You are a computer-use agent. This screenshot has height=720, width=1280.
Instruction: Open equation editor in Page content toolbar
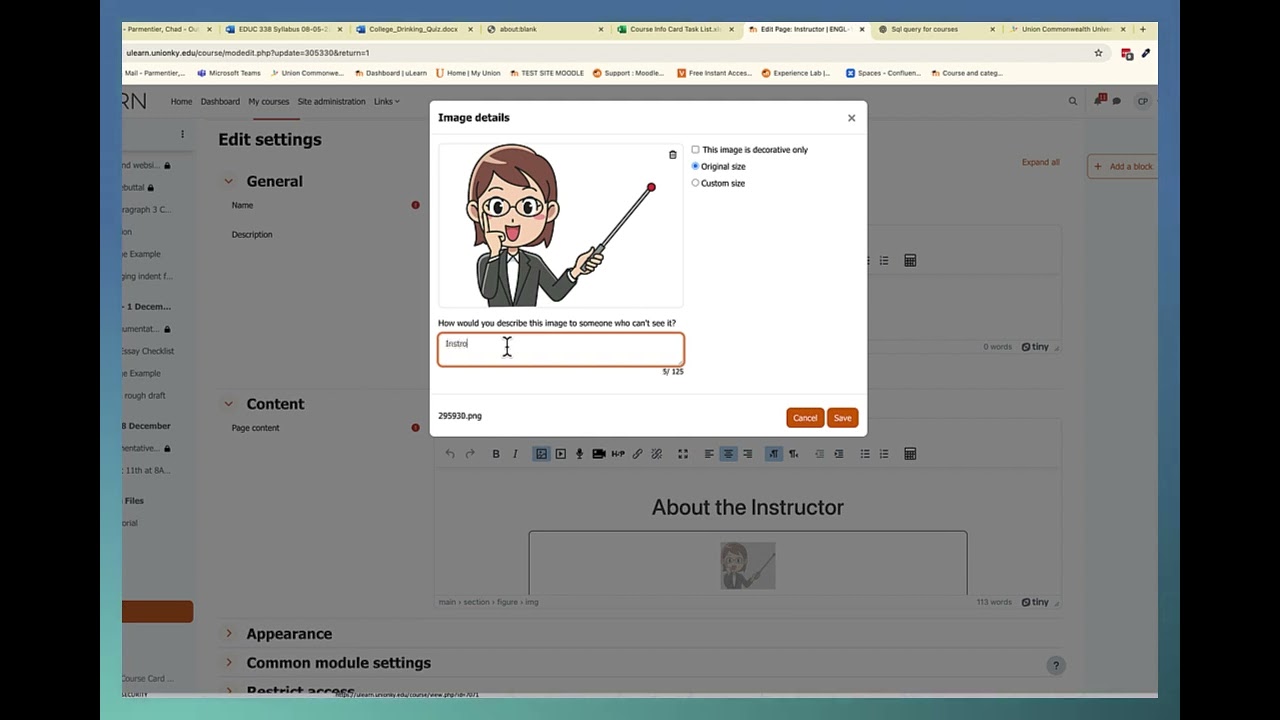tap(910, 454)
